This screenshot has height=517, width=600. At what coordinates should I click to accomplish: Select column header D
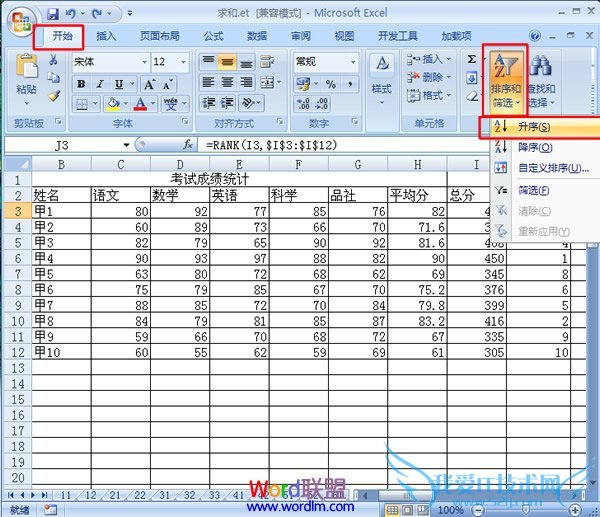(x=180, y=165)
